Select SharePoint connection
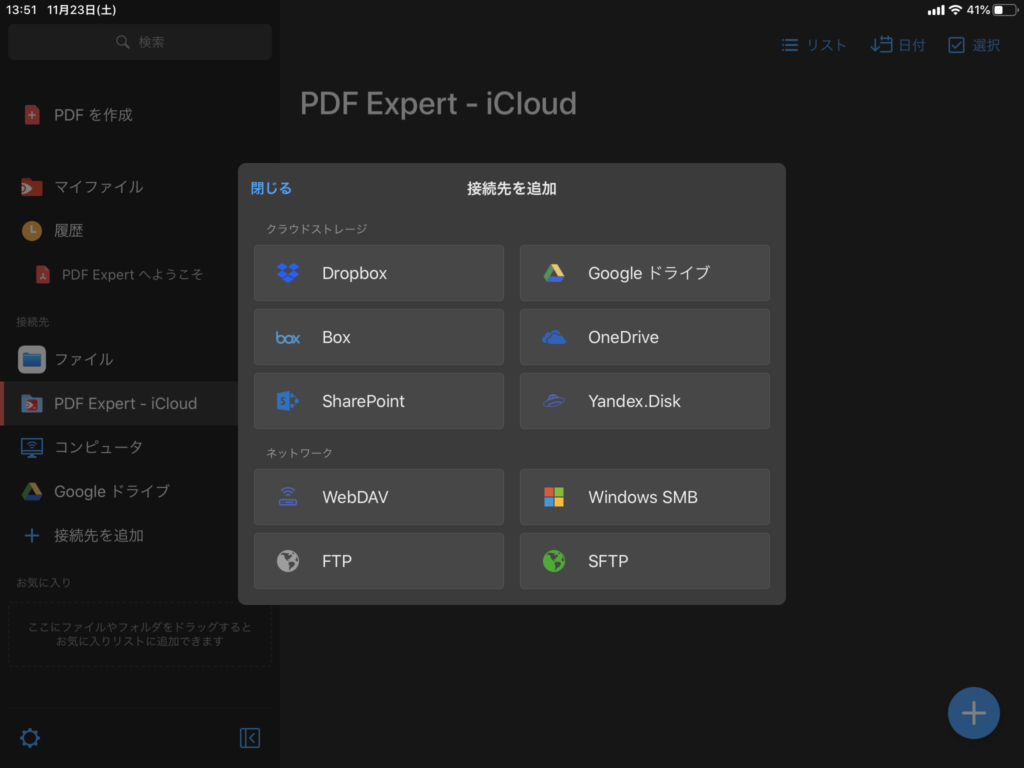 point(379,401)
